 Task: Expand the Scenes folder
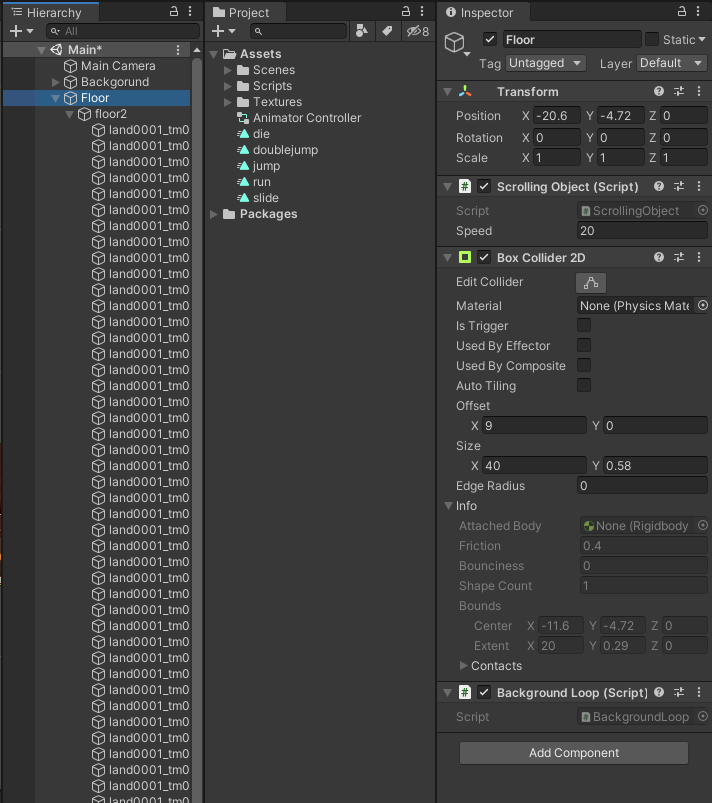pos(228,70)
